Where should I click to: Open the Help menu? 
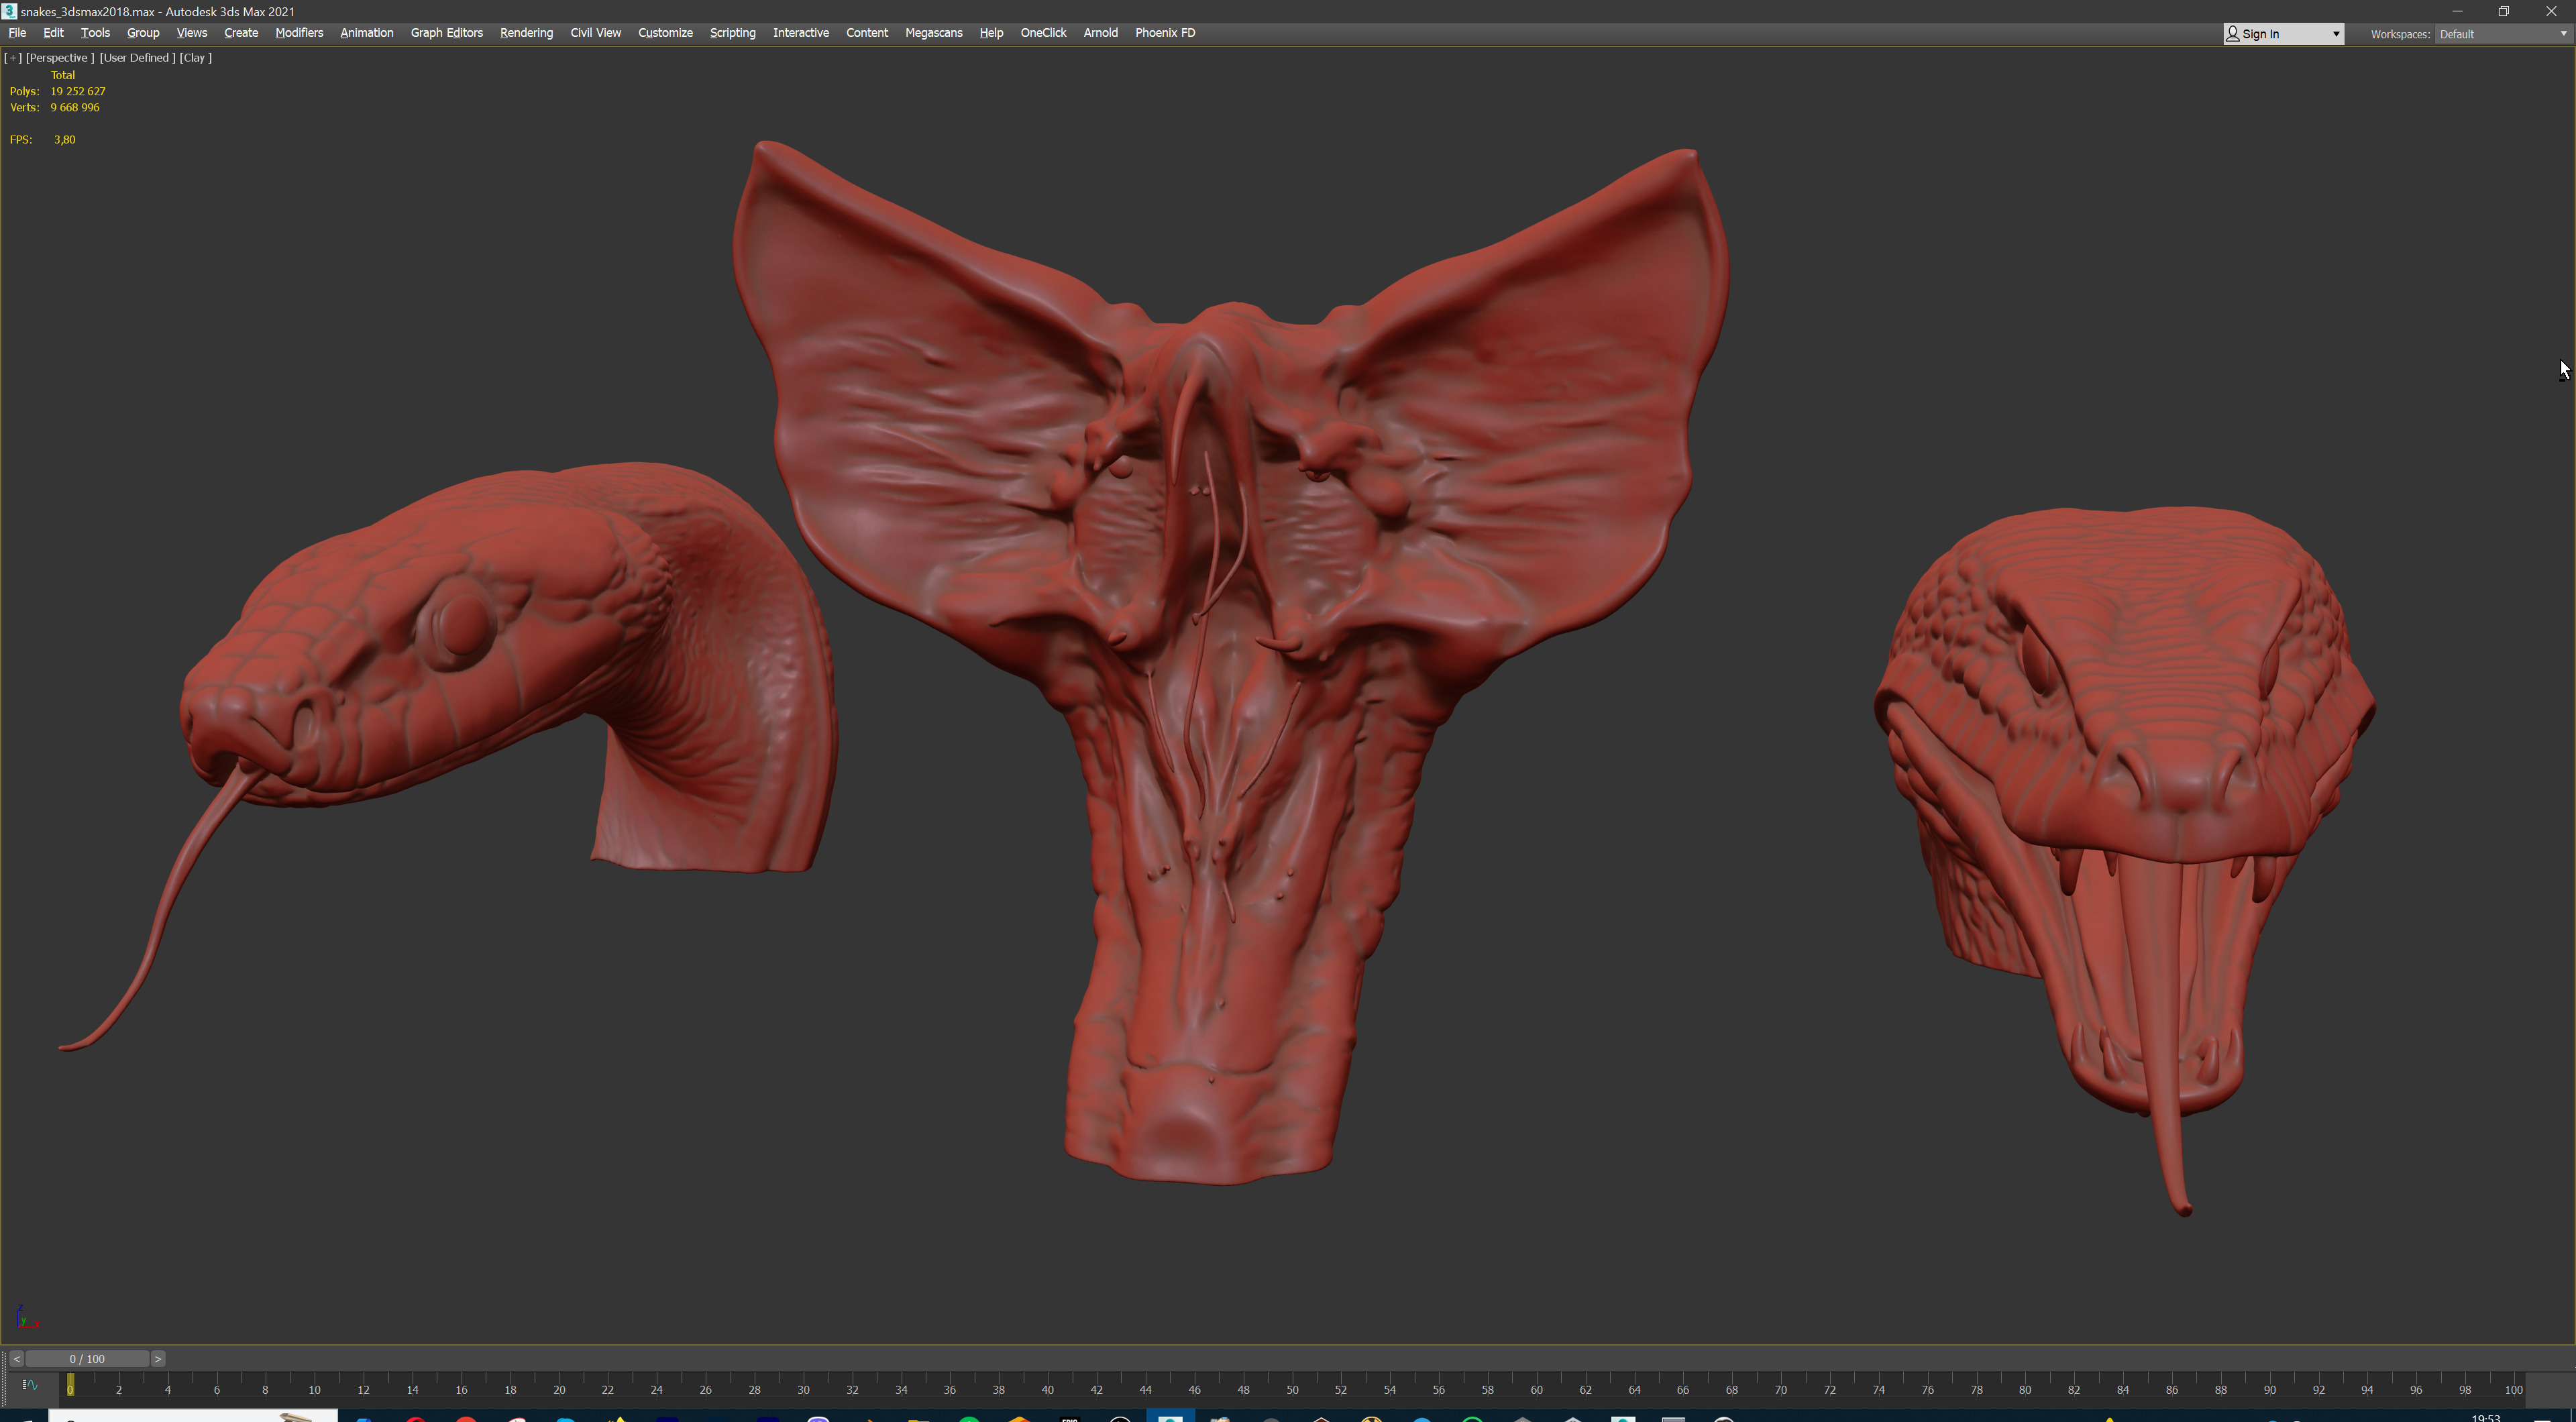point(991,33)
